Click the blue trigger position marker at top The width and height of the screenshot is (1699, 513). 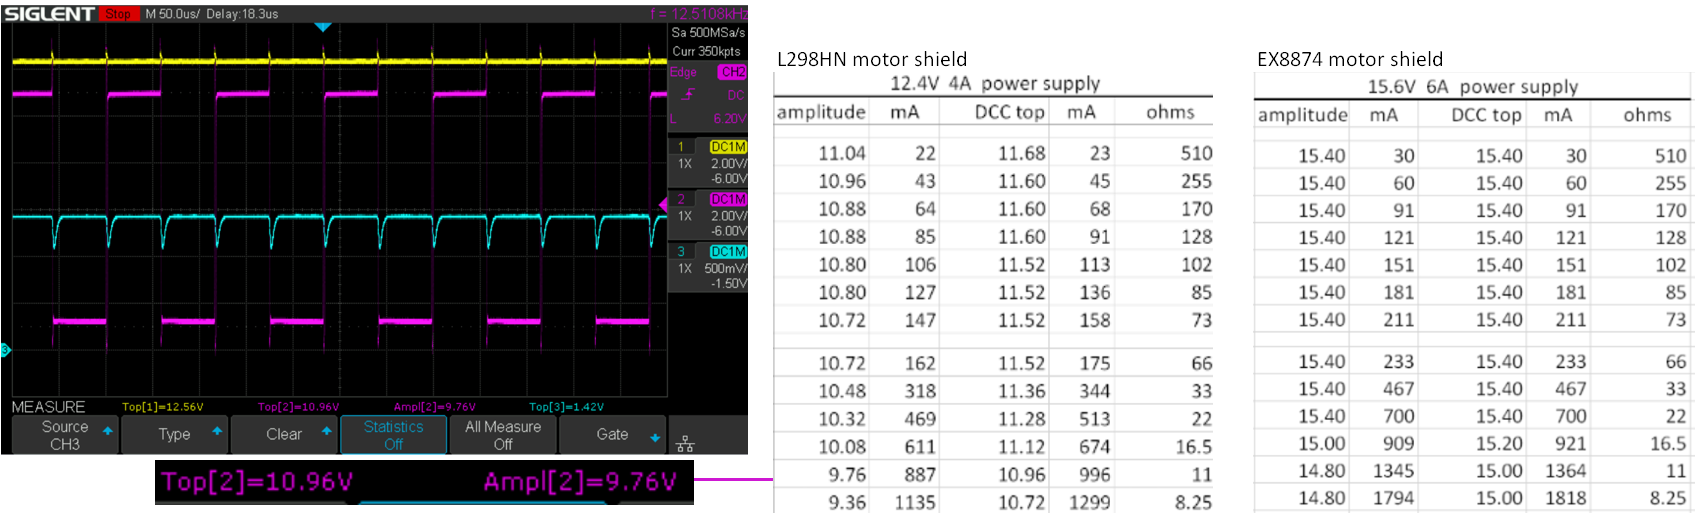[322, 27]
